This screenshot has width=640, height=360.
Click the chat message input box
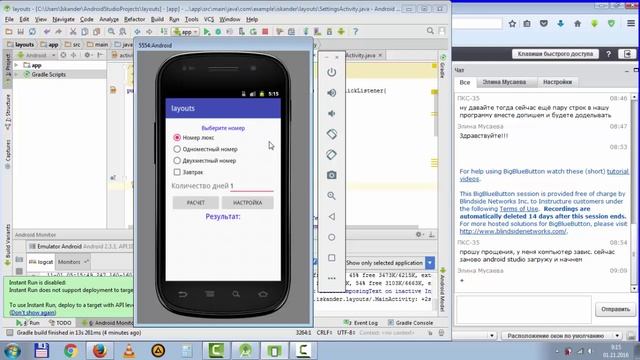point(523,310)
